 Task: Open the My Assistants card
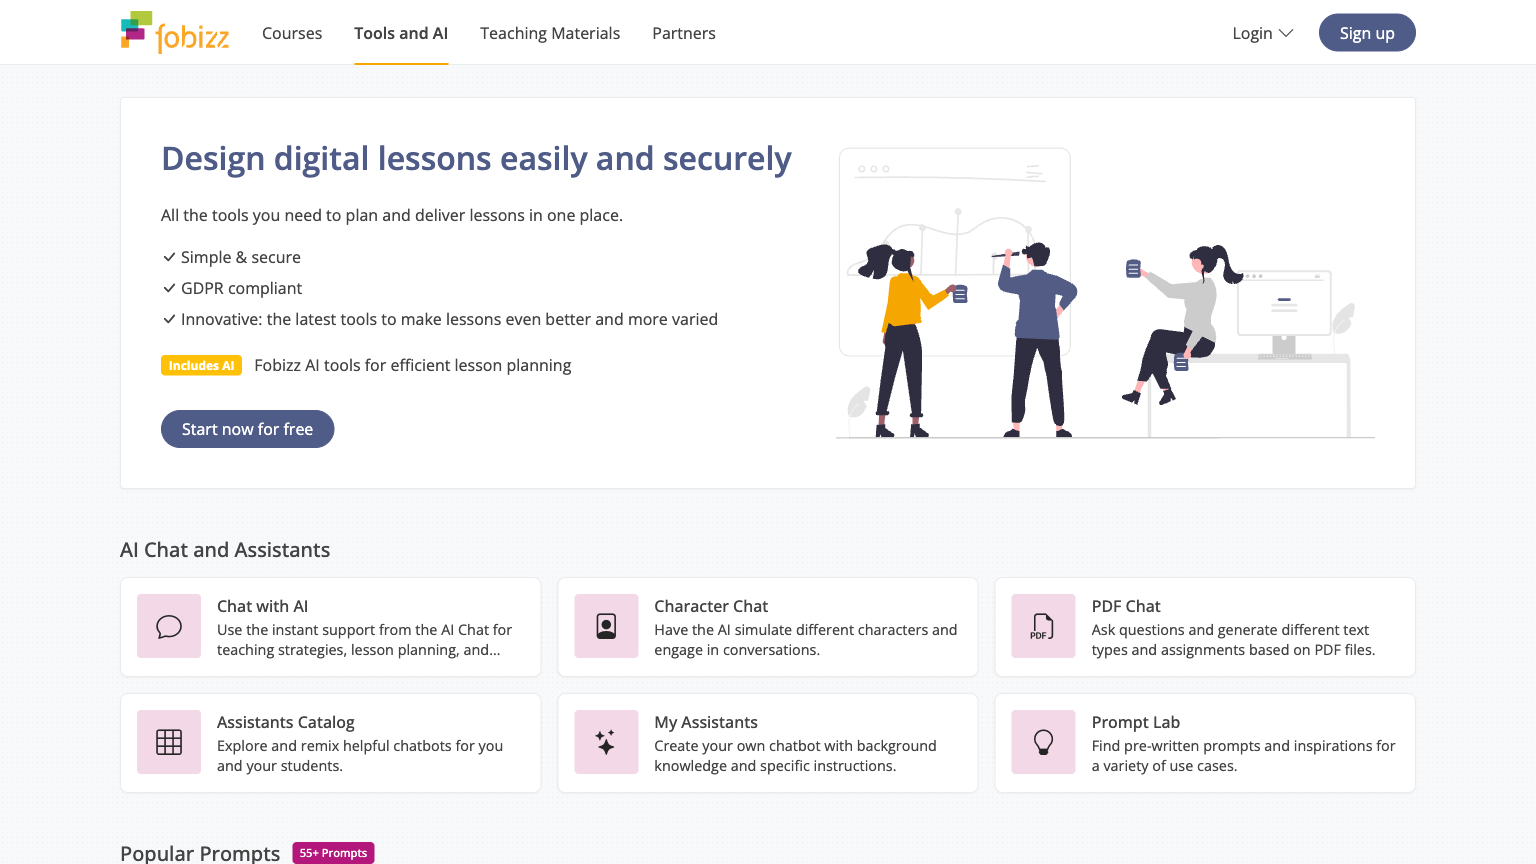pos(767,742)
